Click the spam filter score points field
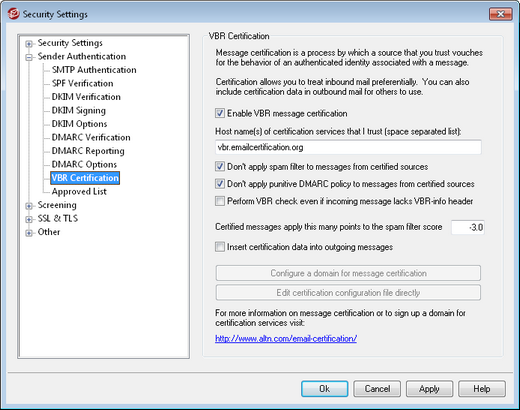Image resolution: width=520 pixels, height=410 pixels. pos(468,227)
